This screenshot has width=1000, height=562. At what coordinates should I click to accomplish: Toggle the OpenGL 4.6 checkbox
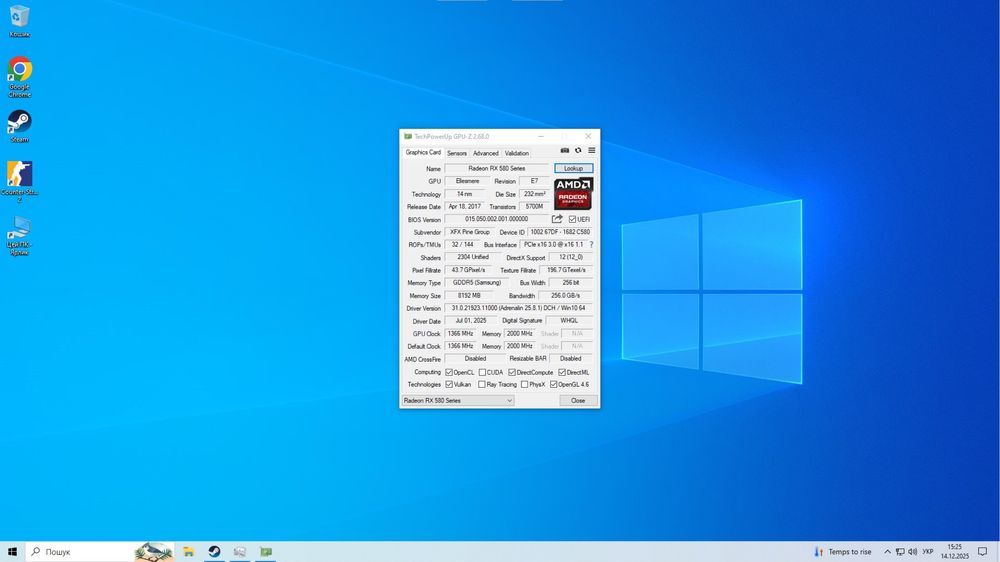554,385
